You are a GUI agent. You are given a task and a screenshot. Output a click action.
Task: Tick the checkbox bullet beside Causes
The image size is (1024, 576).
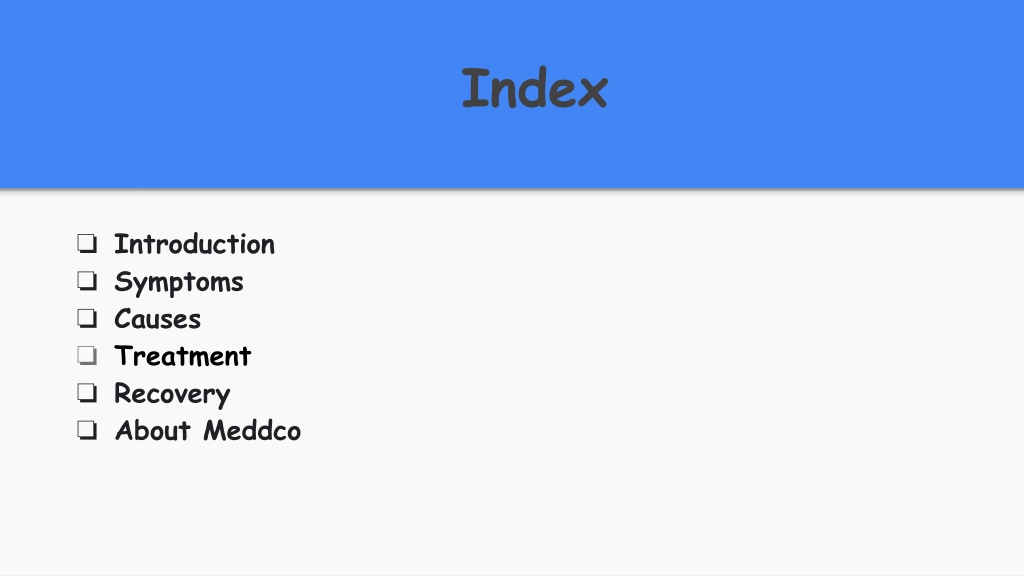(87, 318)
